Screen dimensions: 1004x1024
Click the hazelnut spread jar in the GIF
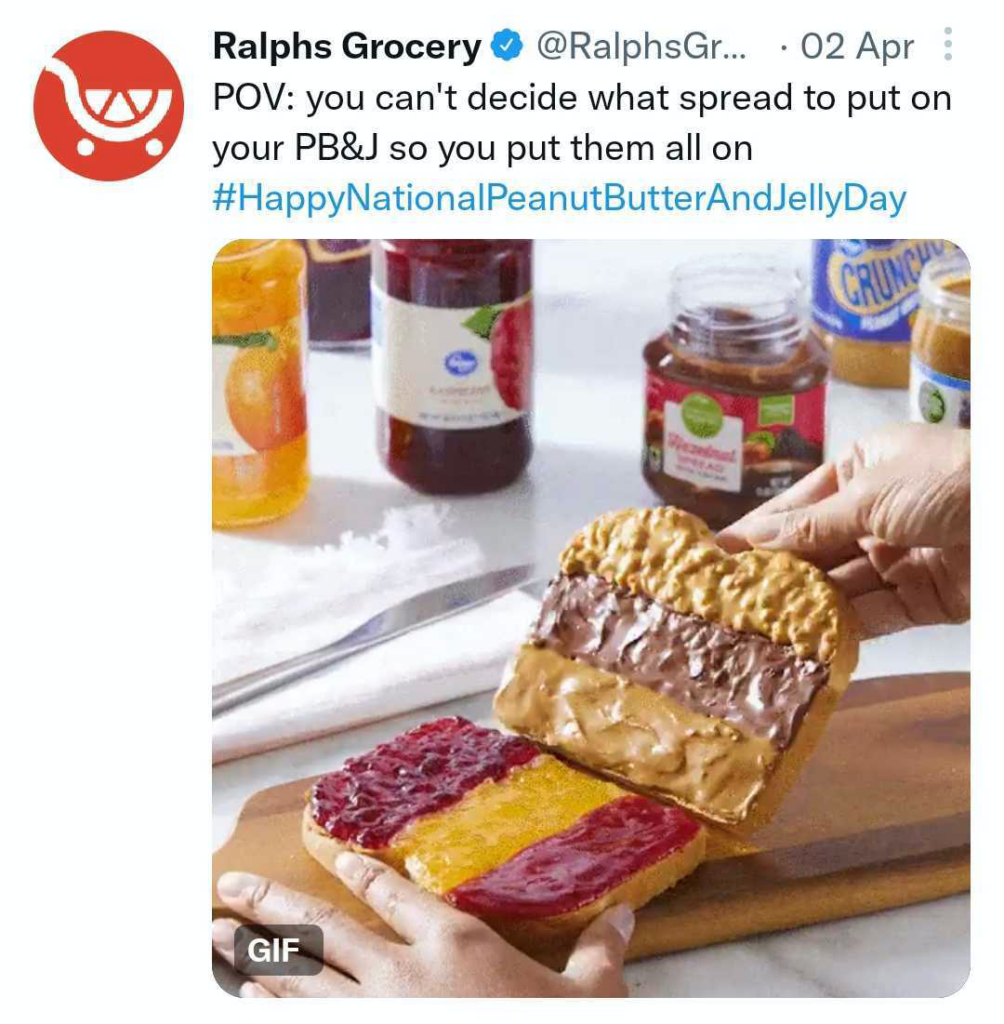(x=734, y=394)
